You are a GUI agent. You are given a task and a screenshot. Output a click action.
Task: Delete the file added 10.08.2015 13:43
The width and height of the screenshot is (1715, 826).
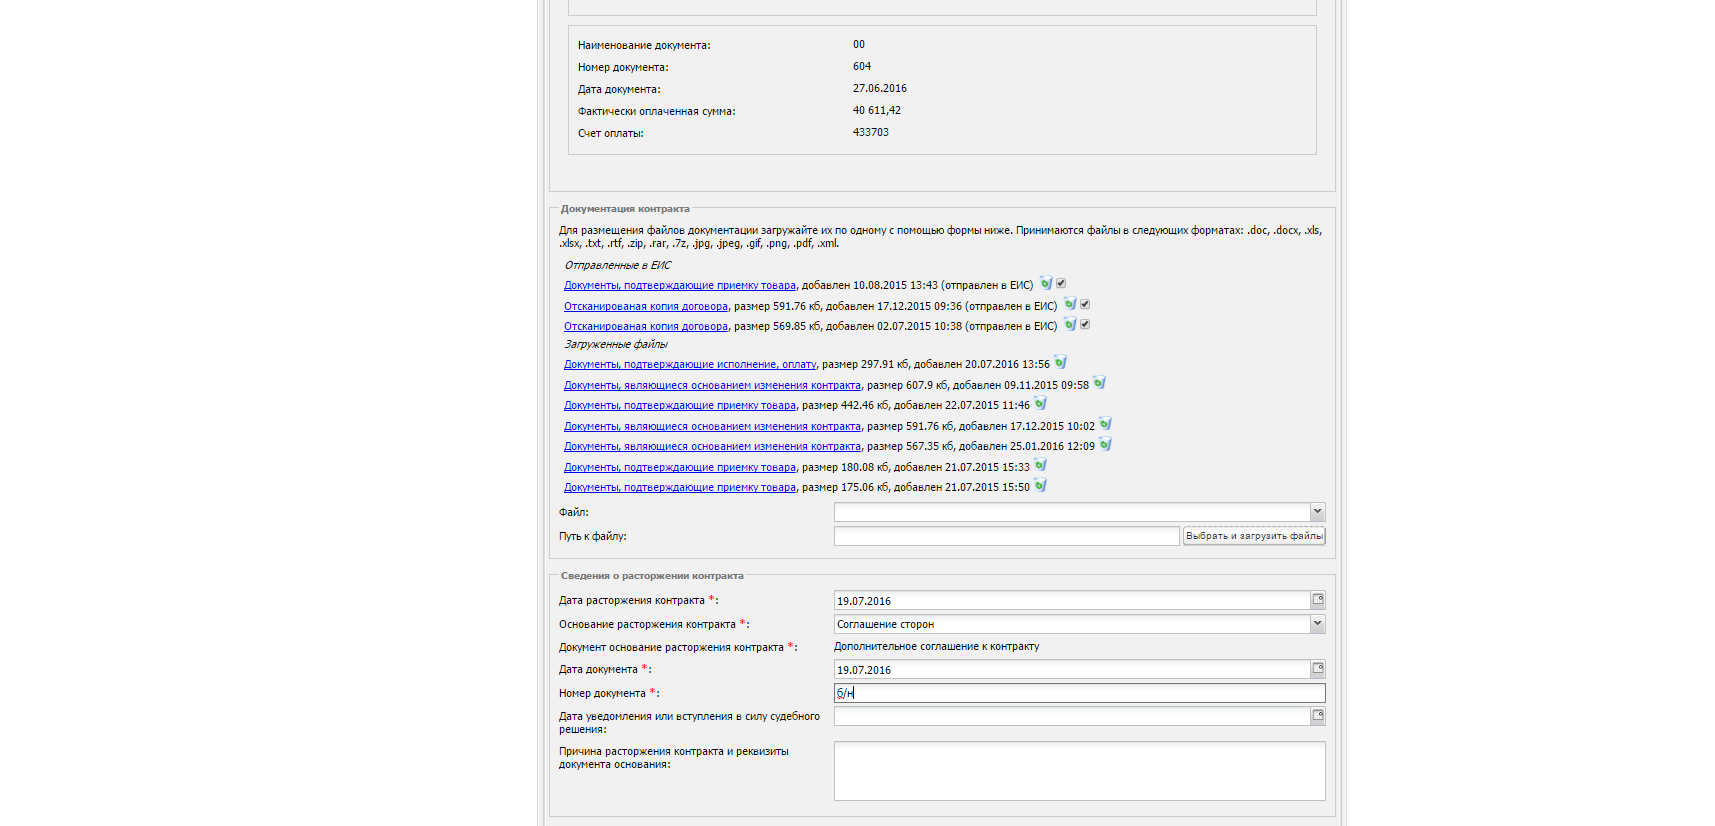1046,284
